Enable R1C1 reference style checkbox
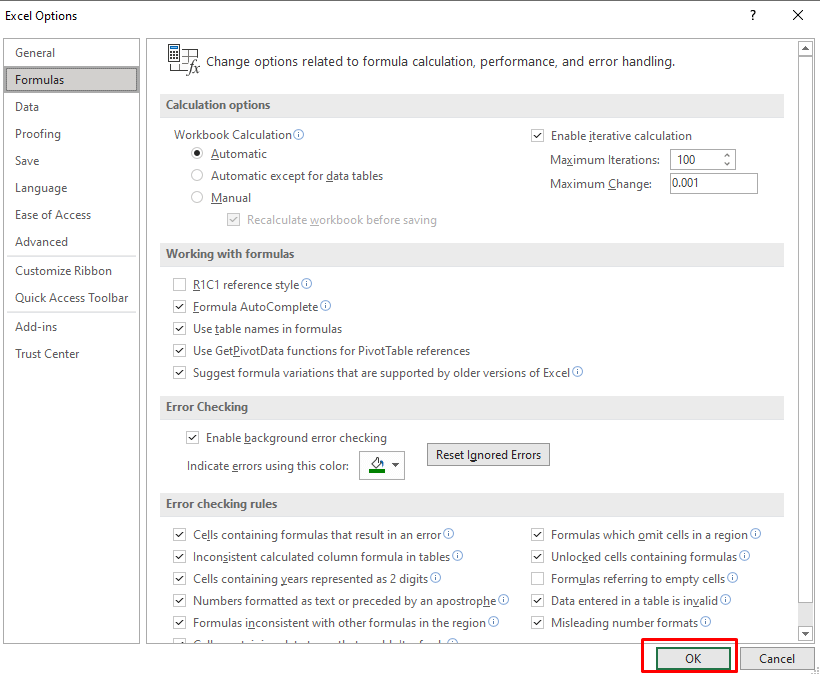820x674 pixels. pyautogui.click(x=180, y=285)
